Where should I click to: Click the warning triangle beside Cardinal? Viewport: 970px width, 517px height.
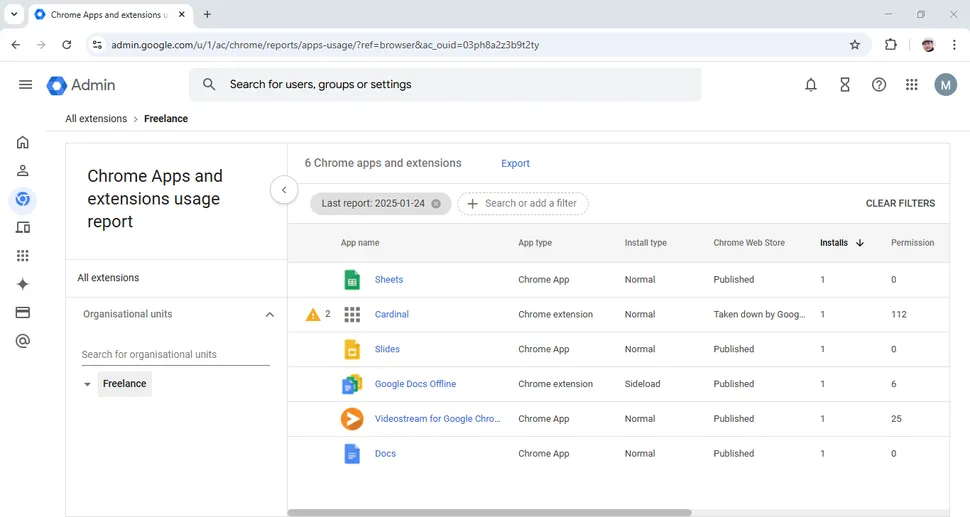(313, 315)
